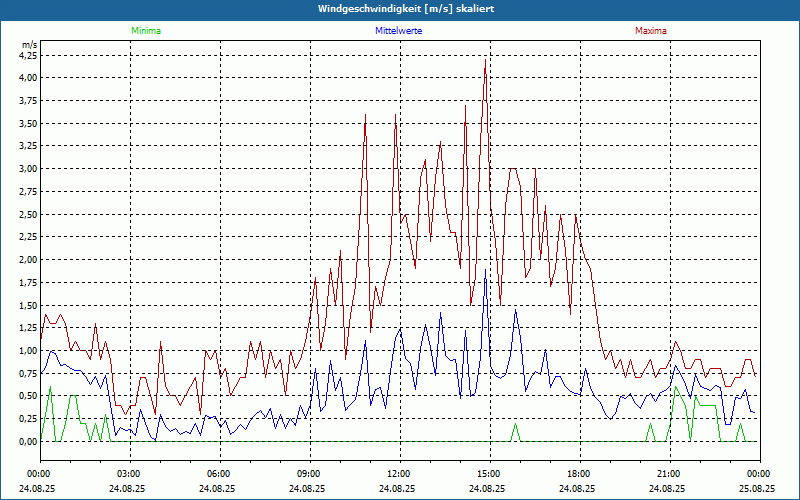This screenshot has height=500, width=800.
Task: Select the 1,00 y-axis tick label
Action: pos(27,351)
